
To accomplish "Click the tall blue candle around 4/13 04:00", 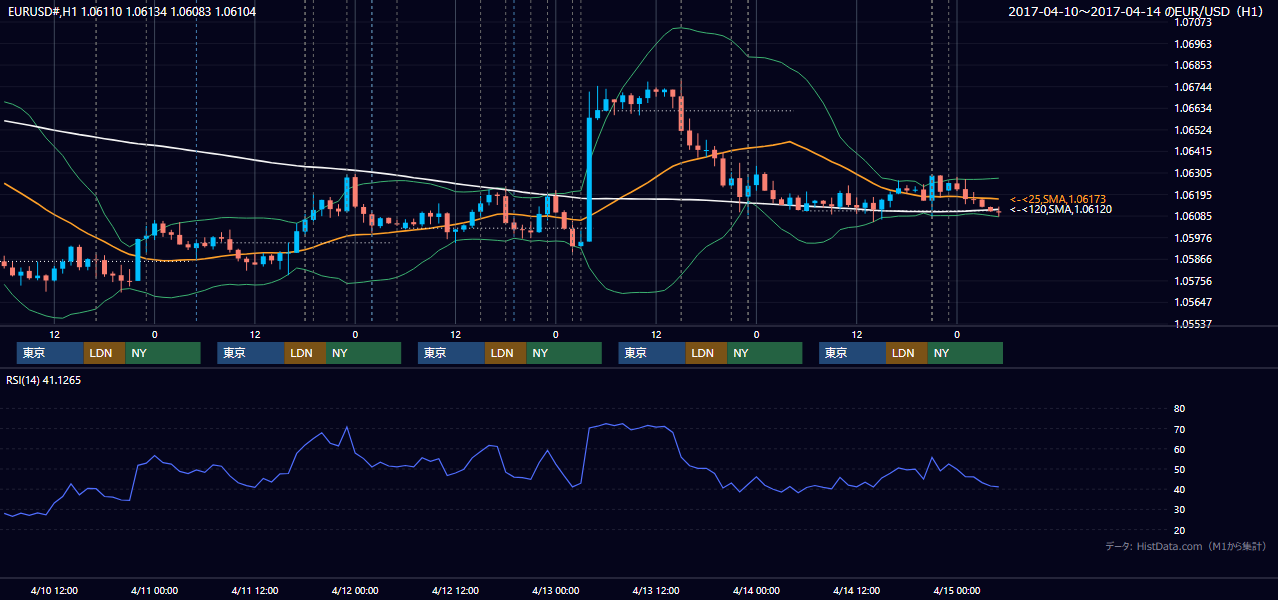I will coord(589,178).
